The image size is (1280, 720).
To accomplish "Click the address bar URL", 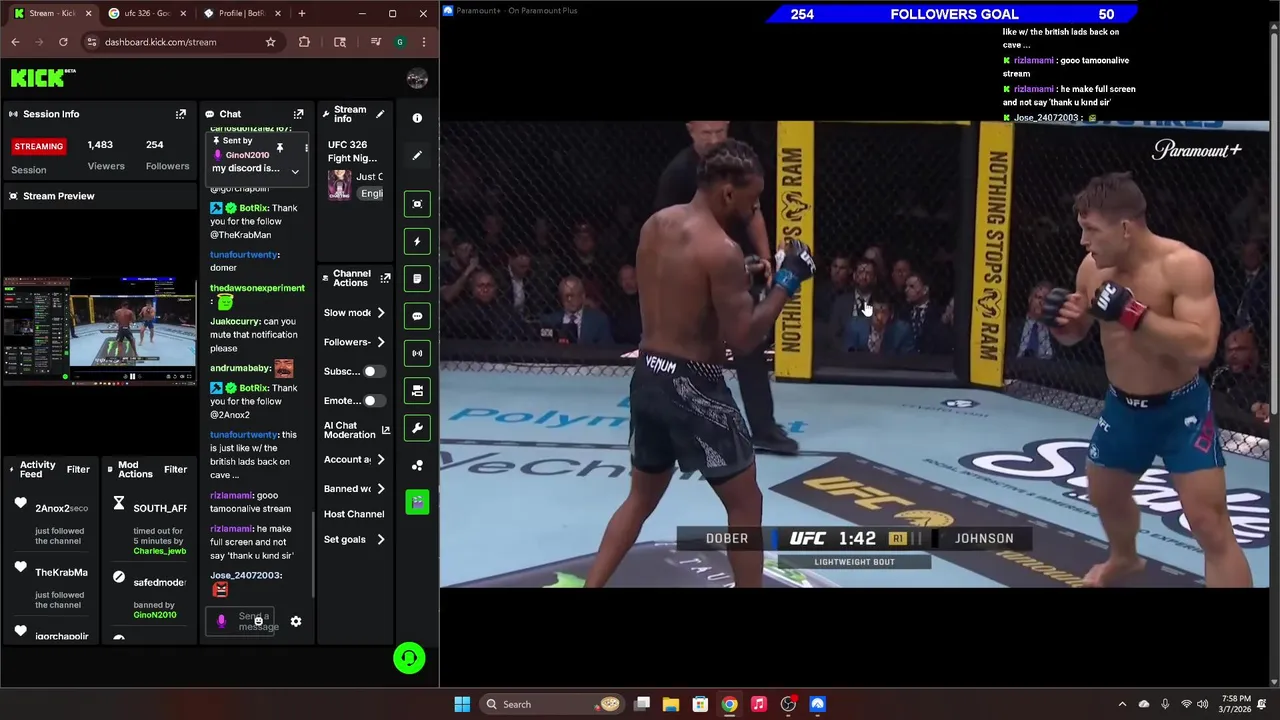I will (160, 42).
